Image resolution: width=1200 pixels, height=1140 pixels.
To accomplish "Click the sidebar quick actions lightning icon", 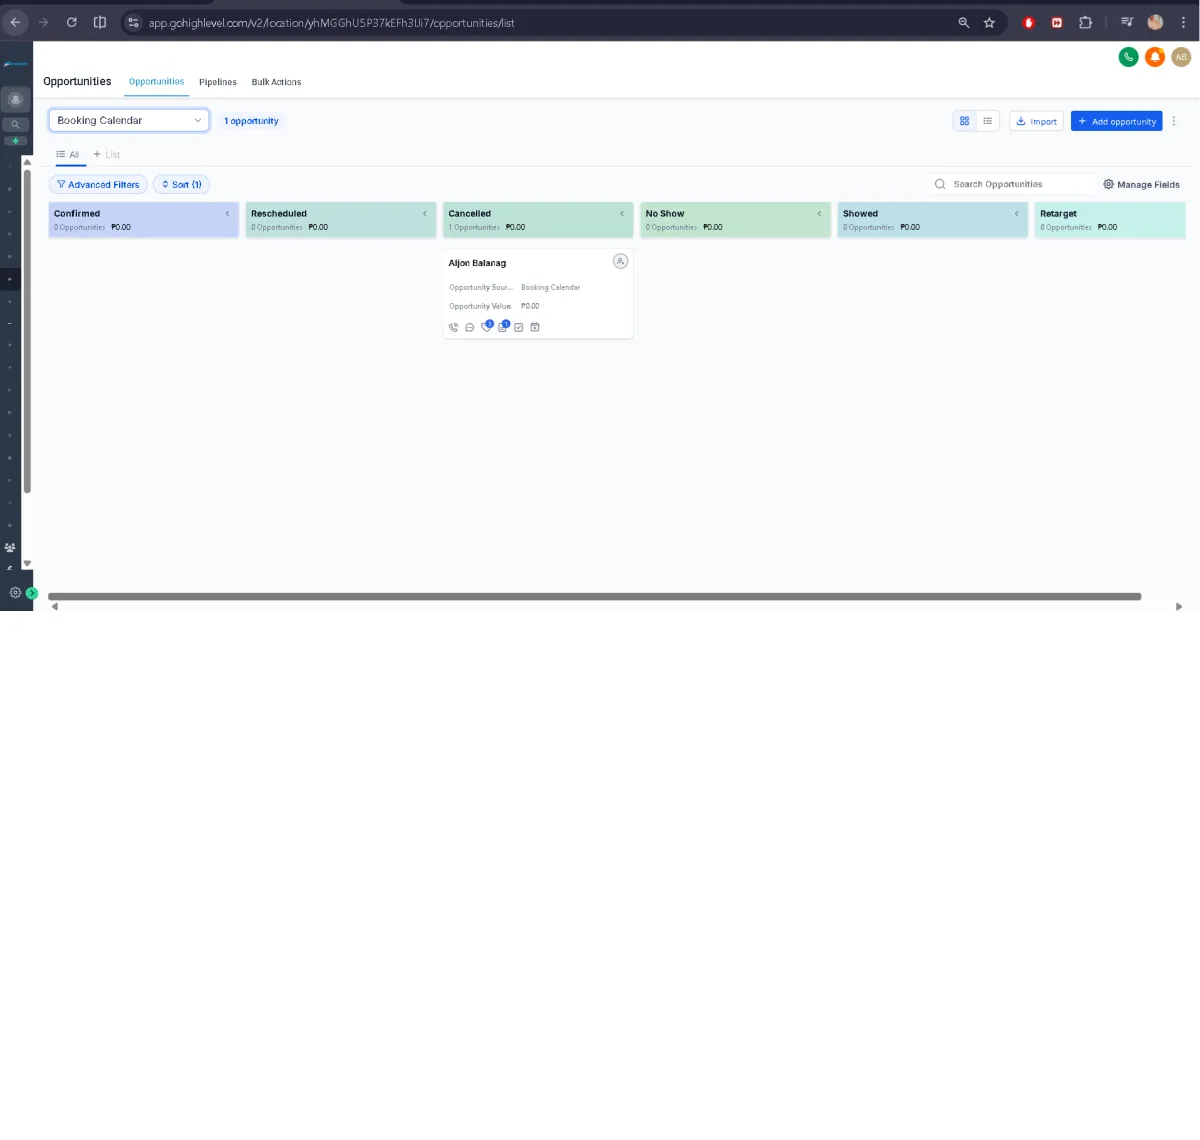I will coord(15,141).
